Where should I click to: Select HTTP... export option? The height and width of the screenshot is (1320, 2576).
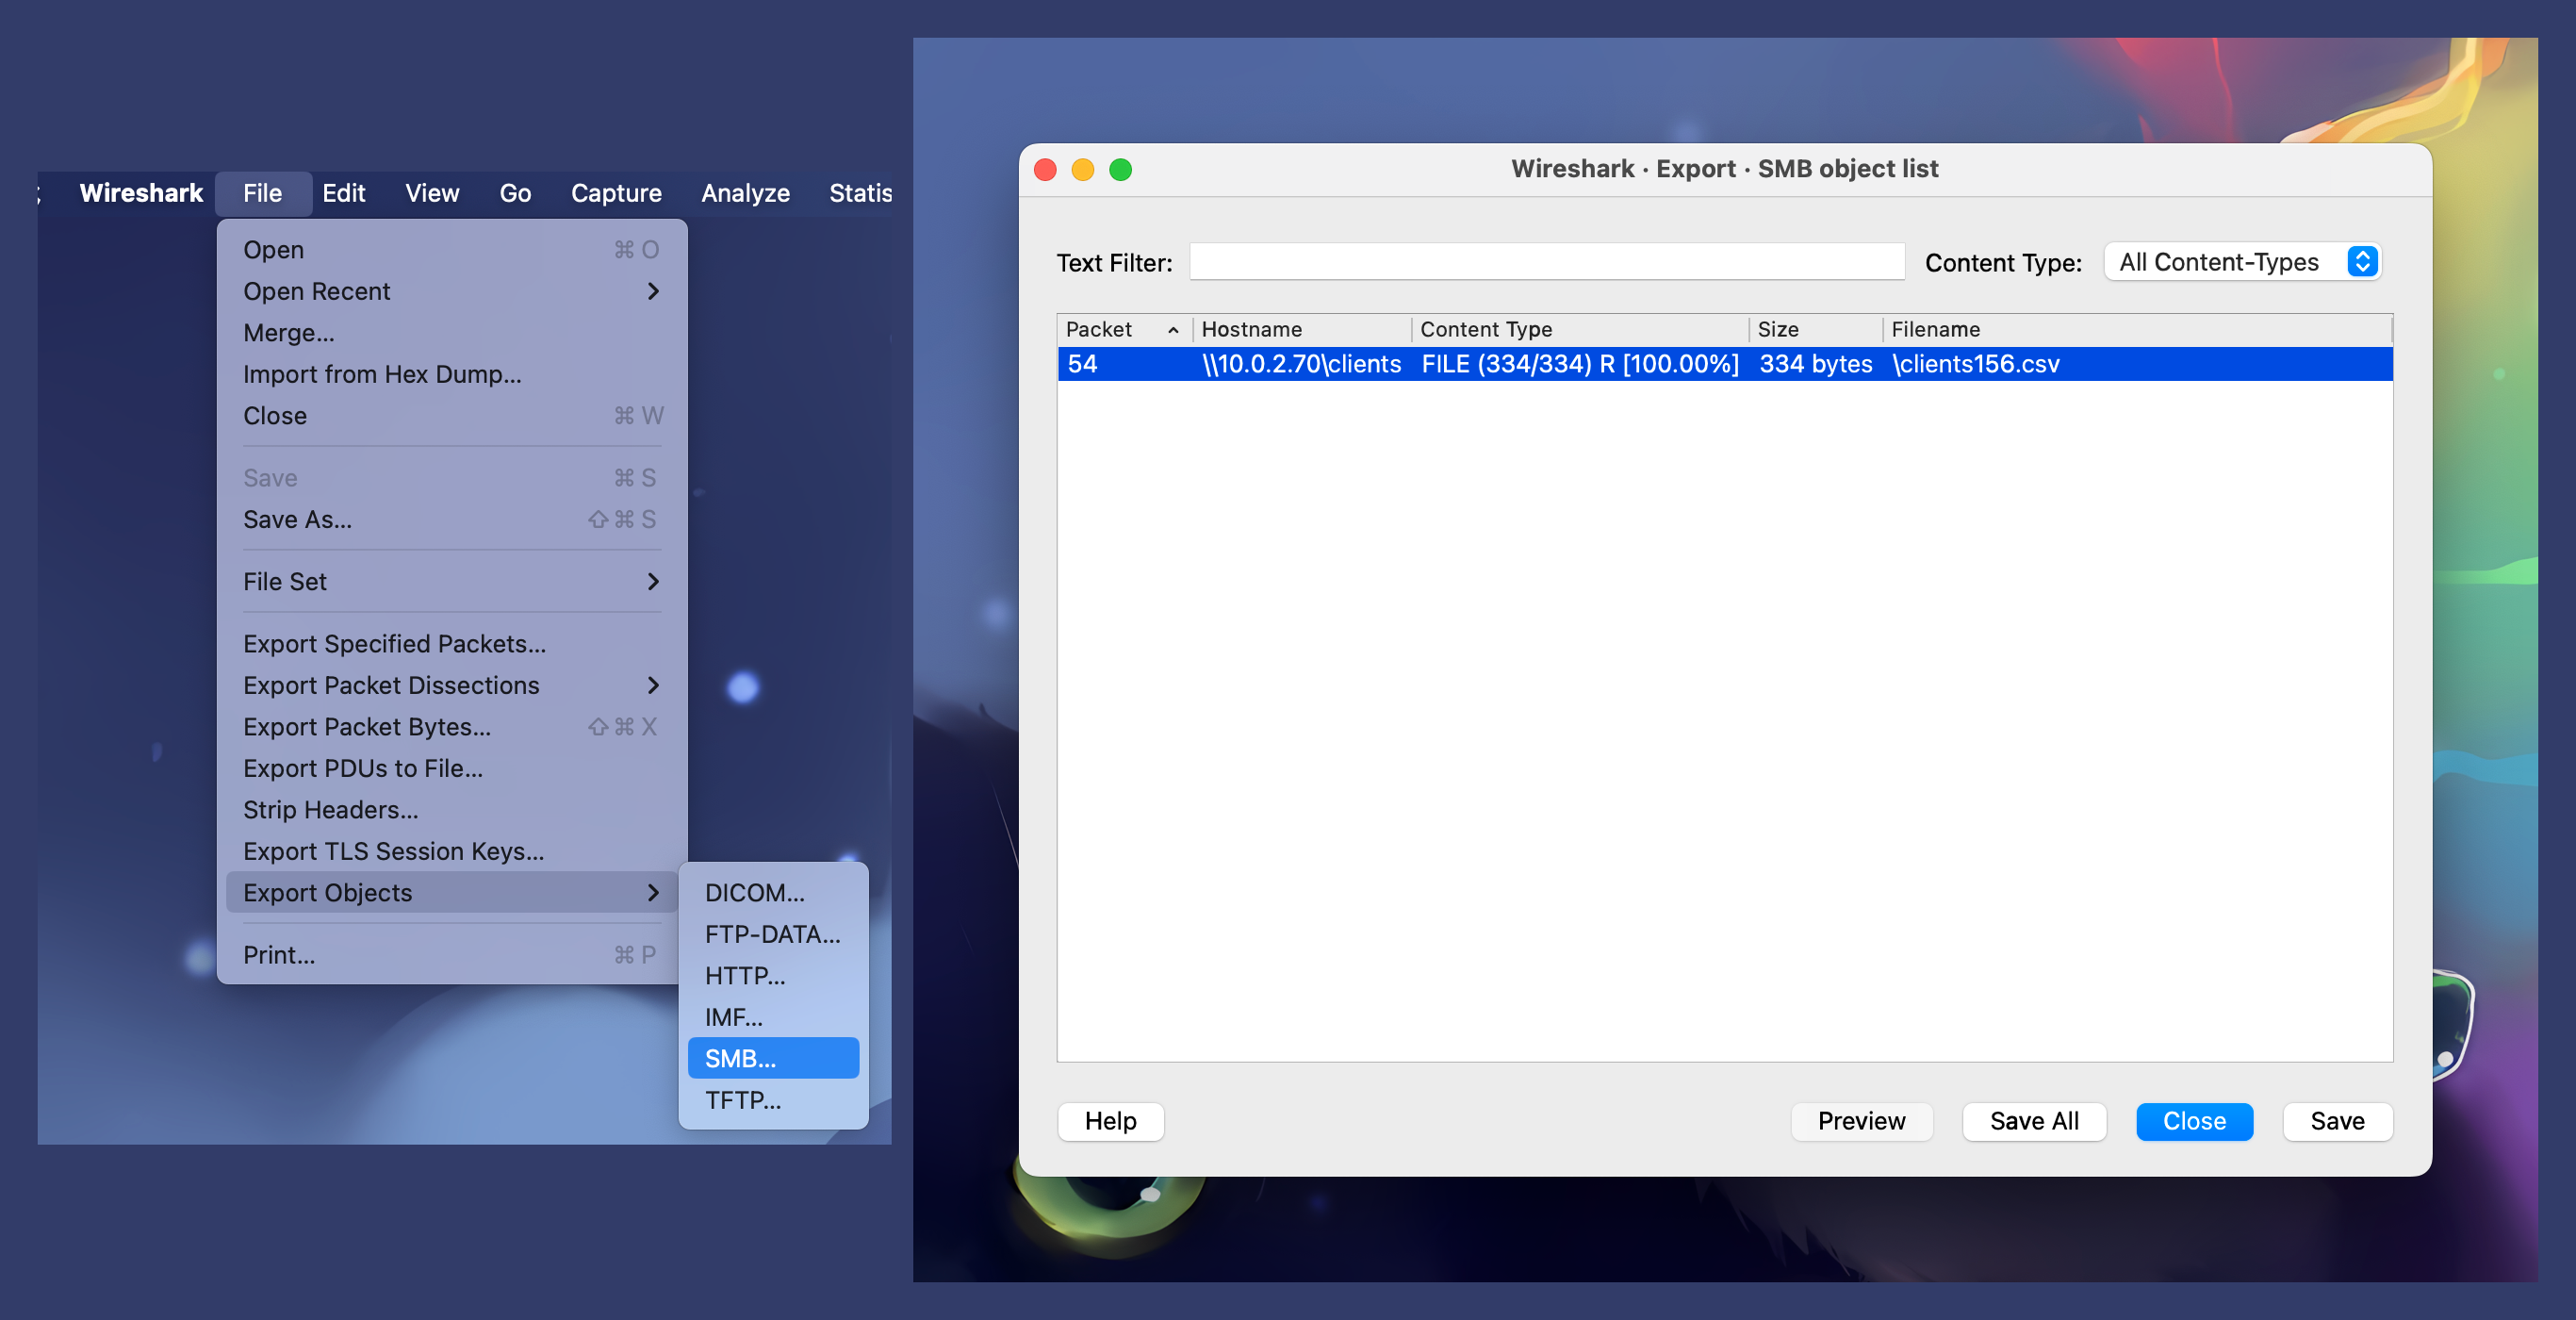click(773, 976)
